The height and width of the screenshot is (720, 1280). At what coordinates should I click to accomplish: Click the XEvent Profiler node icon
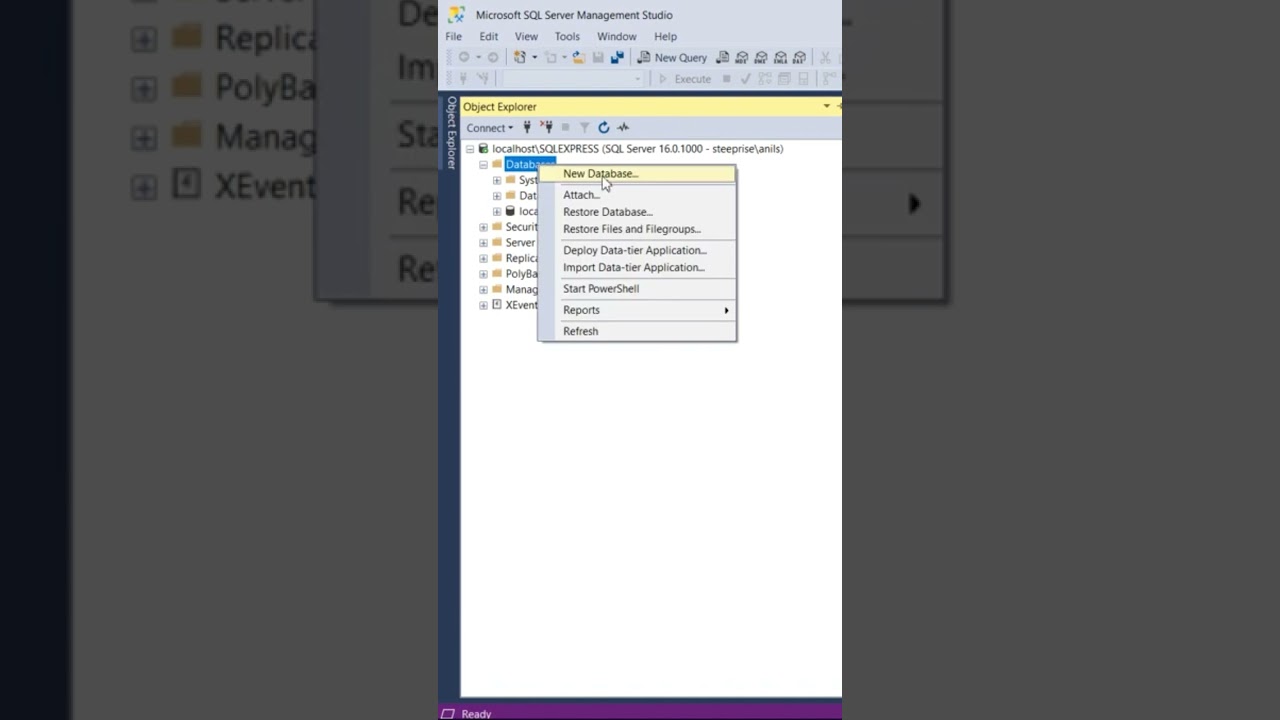[x=497, y=305]
